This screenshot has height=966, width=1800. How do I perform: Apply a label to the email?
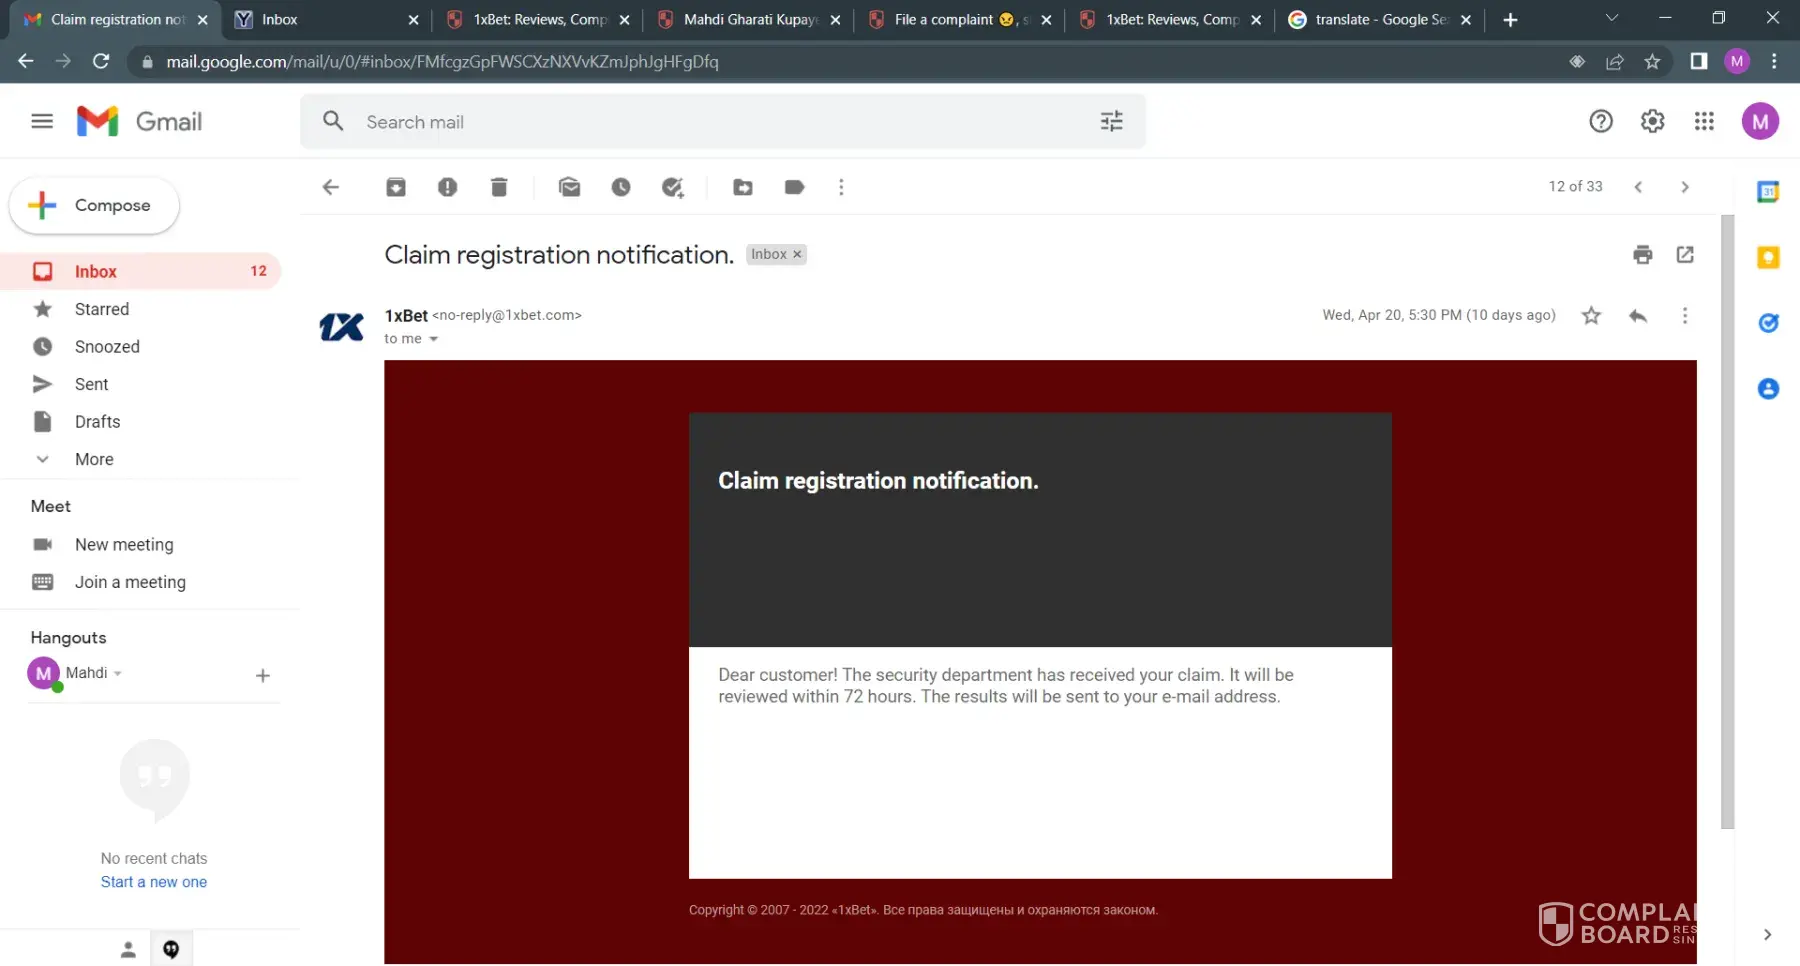(795, 187)
